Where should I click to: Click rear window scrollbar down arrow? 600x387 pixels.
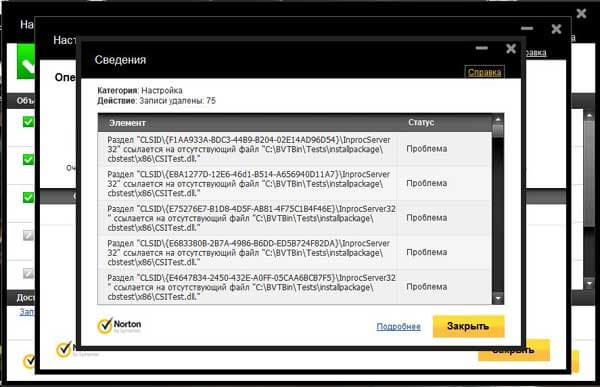pyautogui.click(x=589, y=284)
